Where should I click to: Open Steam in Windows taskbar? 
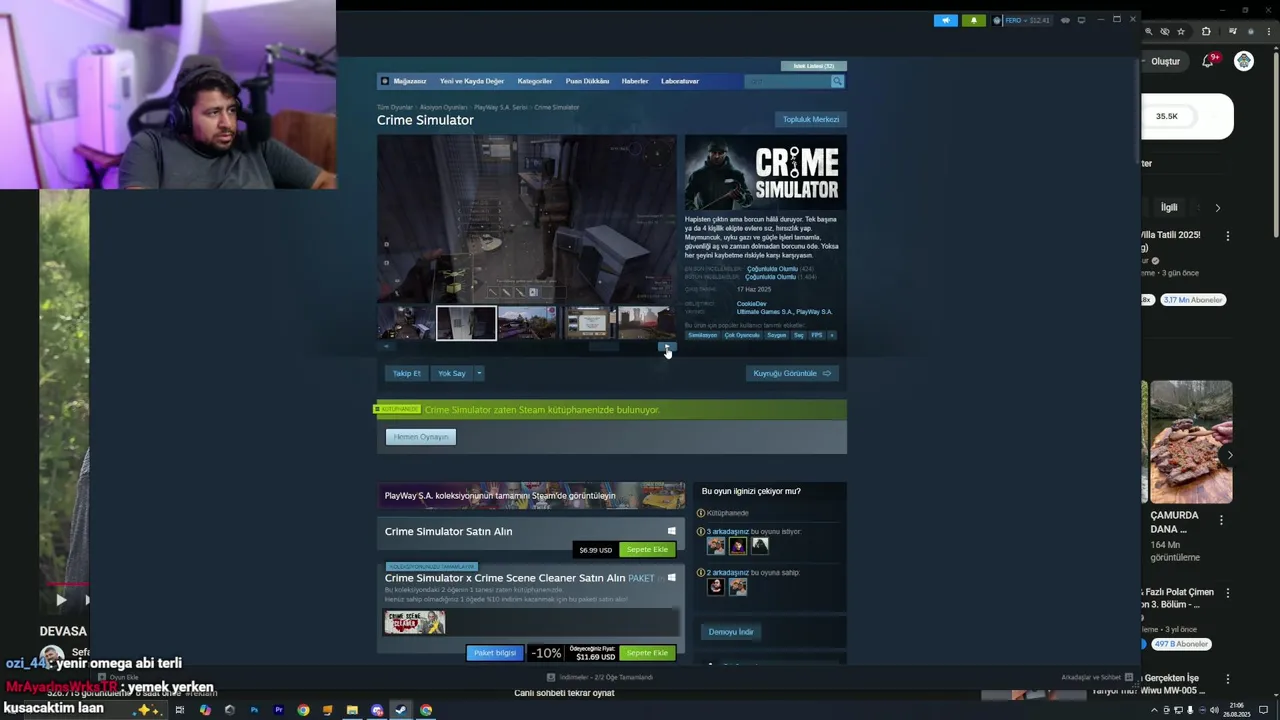[401, 710]
